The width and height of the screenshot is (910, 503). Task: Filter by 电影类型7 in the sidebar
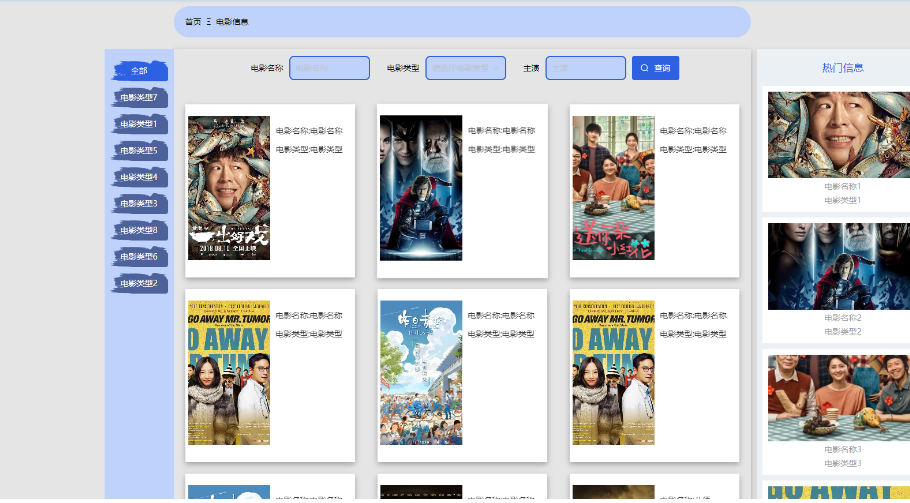tap(139, 97)
